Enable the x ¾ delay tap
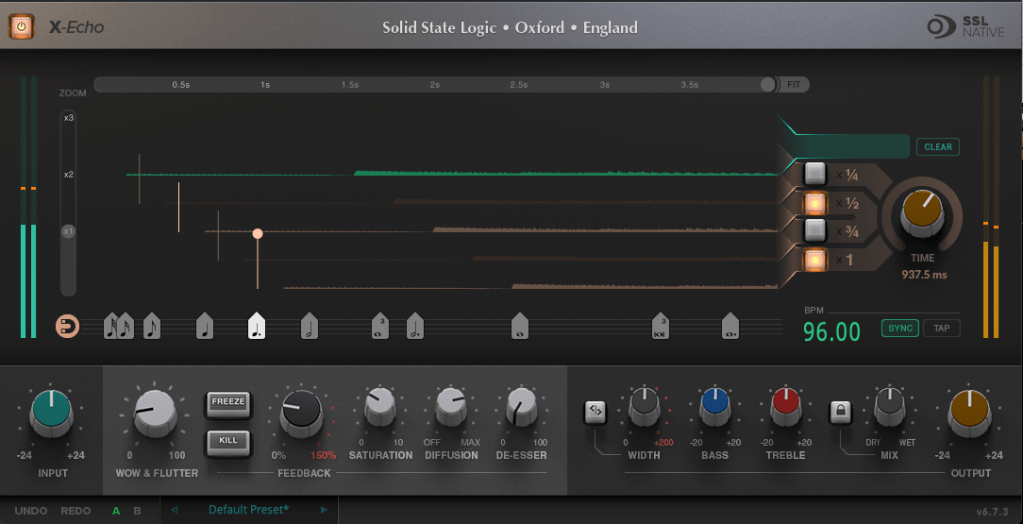 click(815, 231)
